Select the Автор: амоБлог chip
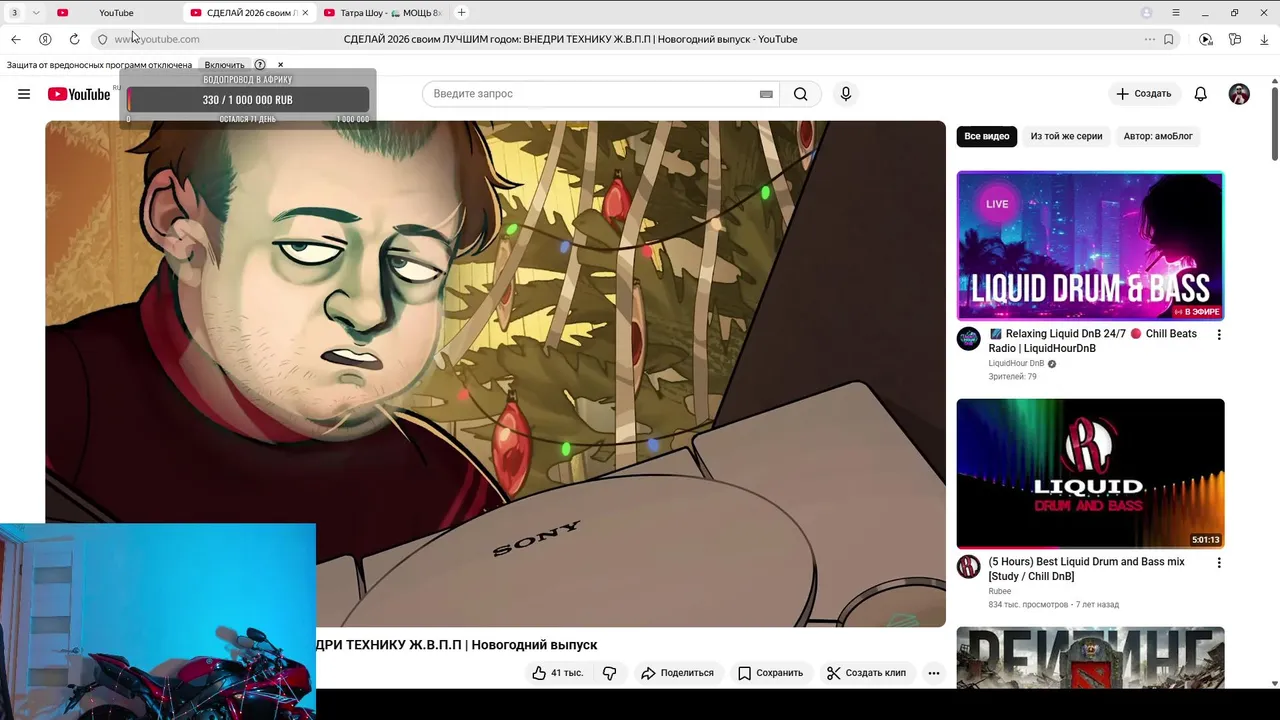This screenshot has width=1280, height=720. coord(1158,136)
